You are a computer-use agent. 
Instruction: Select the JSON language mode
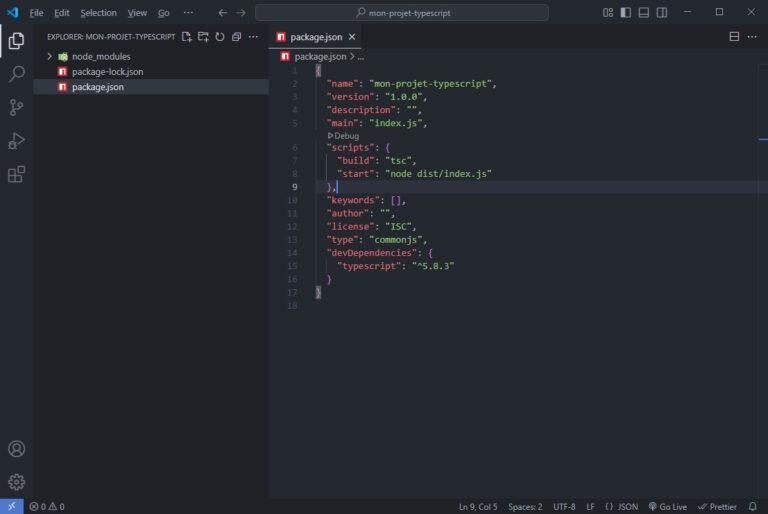click(x=621, y=507)
